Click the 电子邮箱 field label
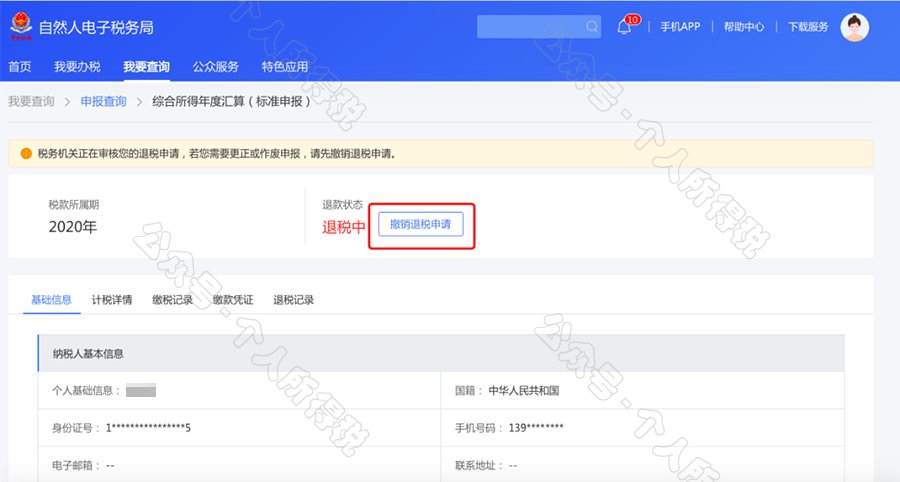 tap(76, 465)
